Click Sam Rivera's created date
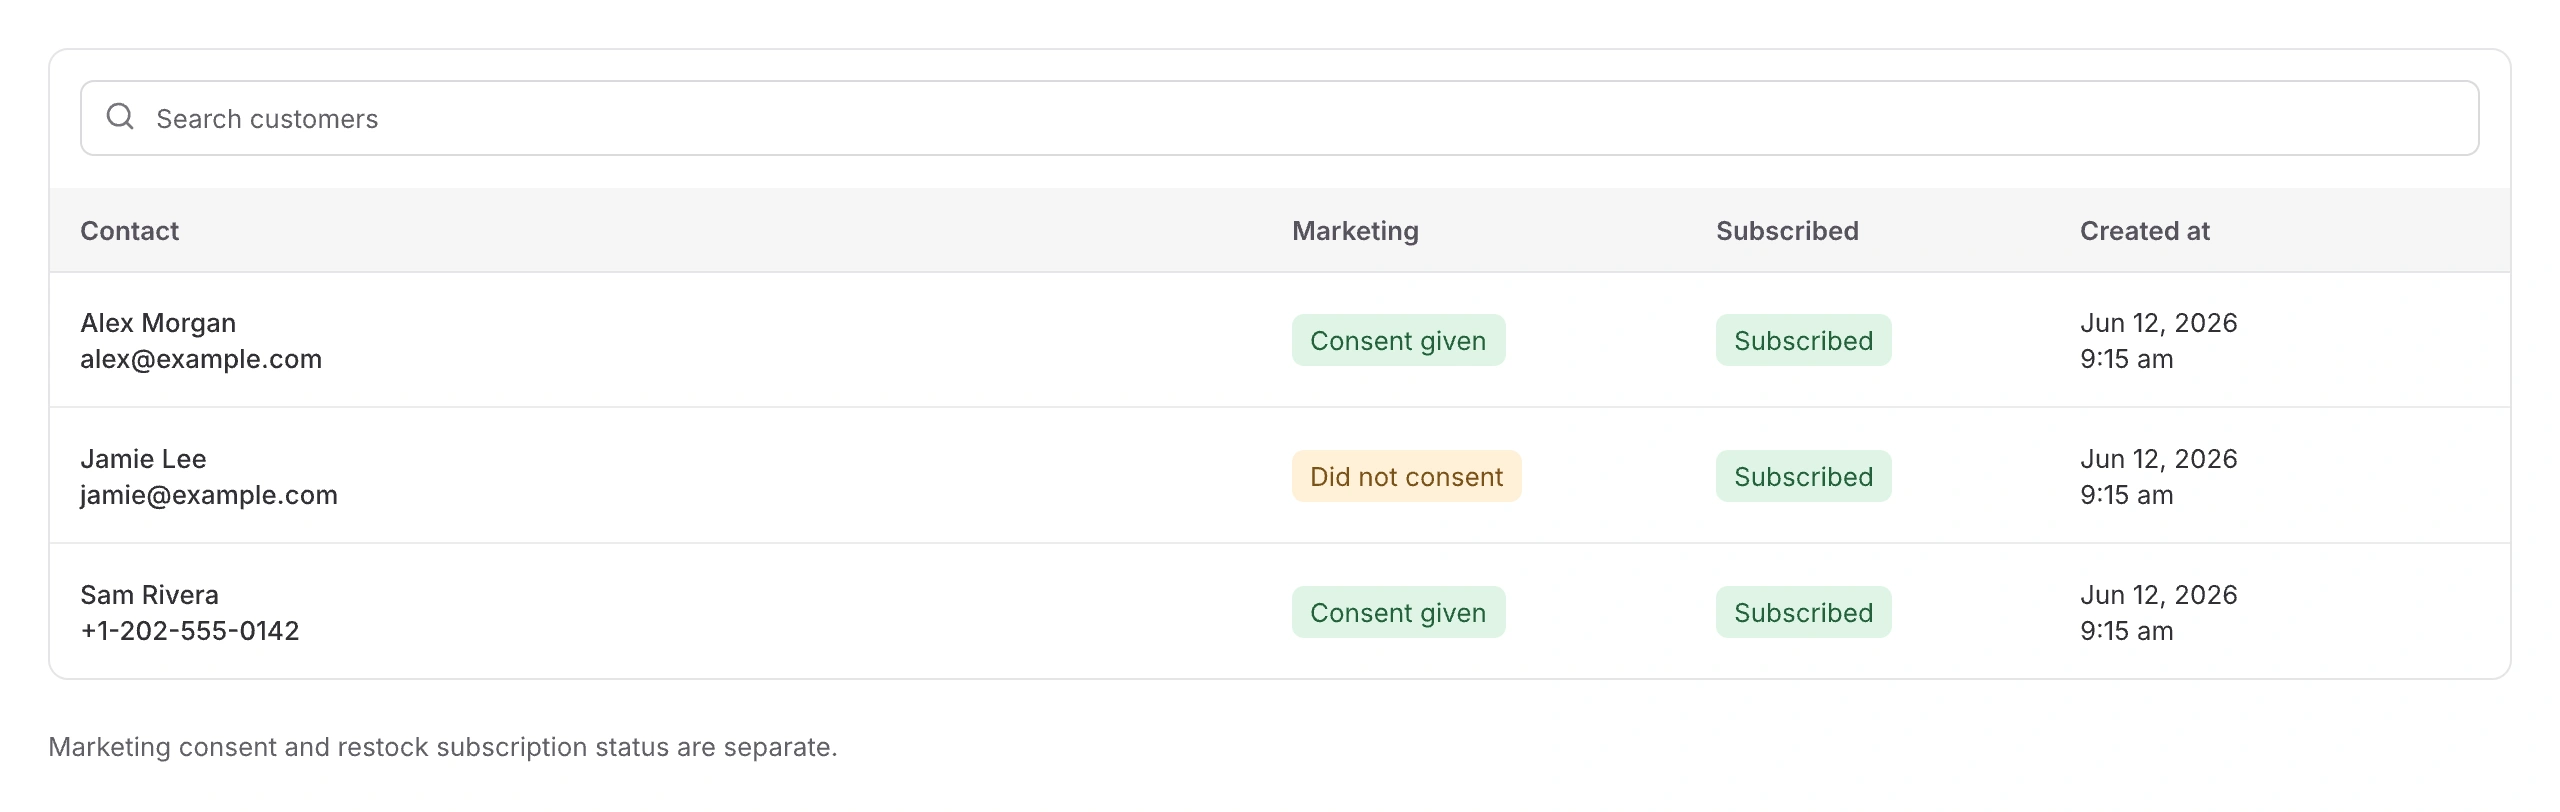The width and height of the screenshot is (2560, 812). click(2158, 613)
